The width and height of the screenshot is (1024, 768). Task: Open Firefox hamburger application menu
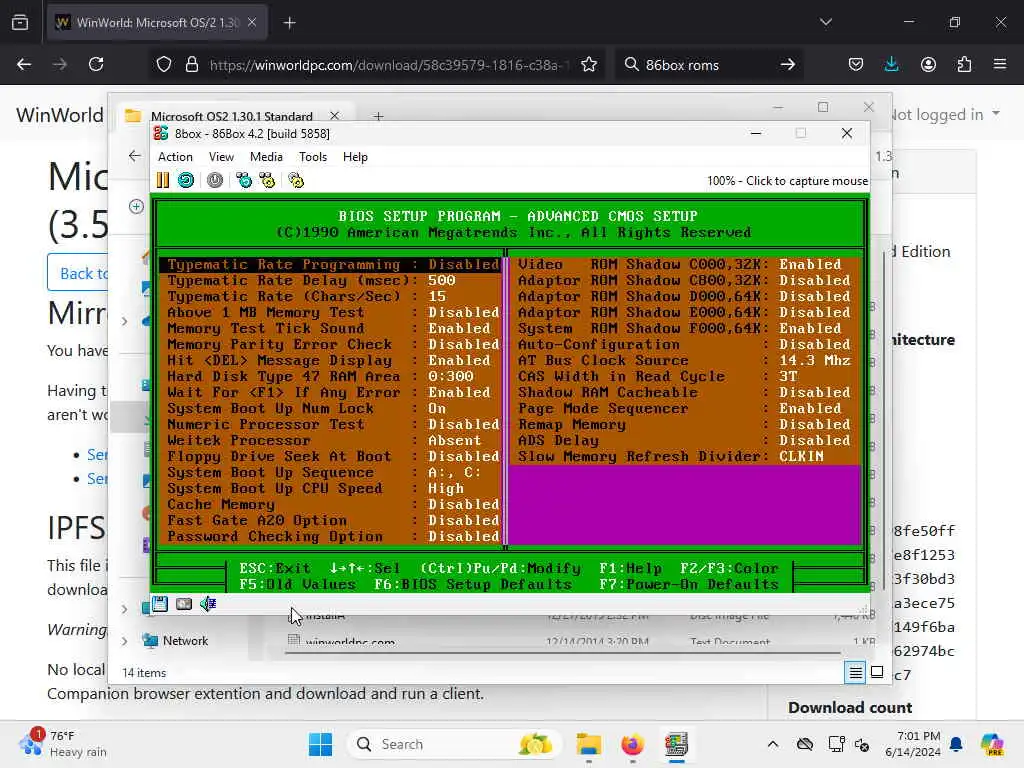point(1000,64)
